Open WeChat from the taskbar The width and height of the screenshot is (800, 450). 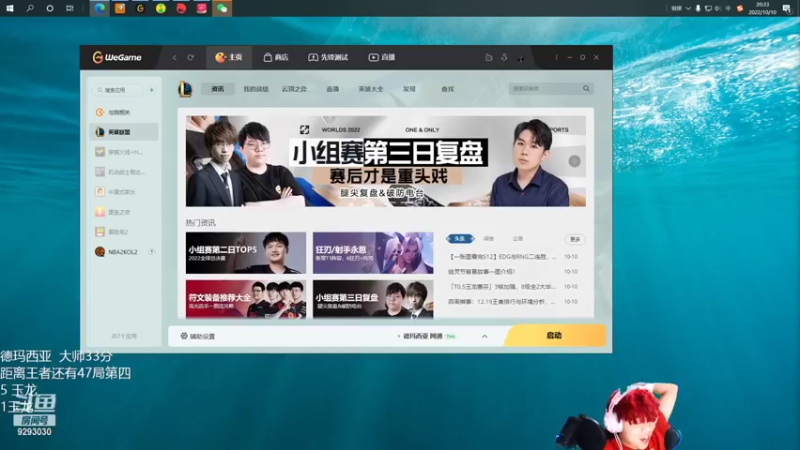[222, 8]
